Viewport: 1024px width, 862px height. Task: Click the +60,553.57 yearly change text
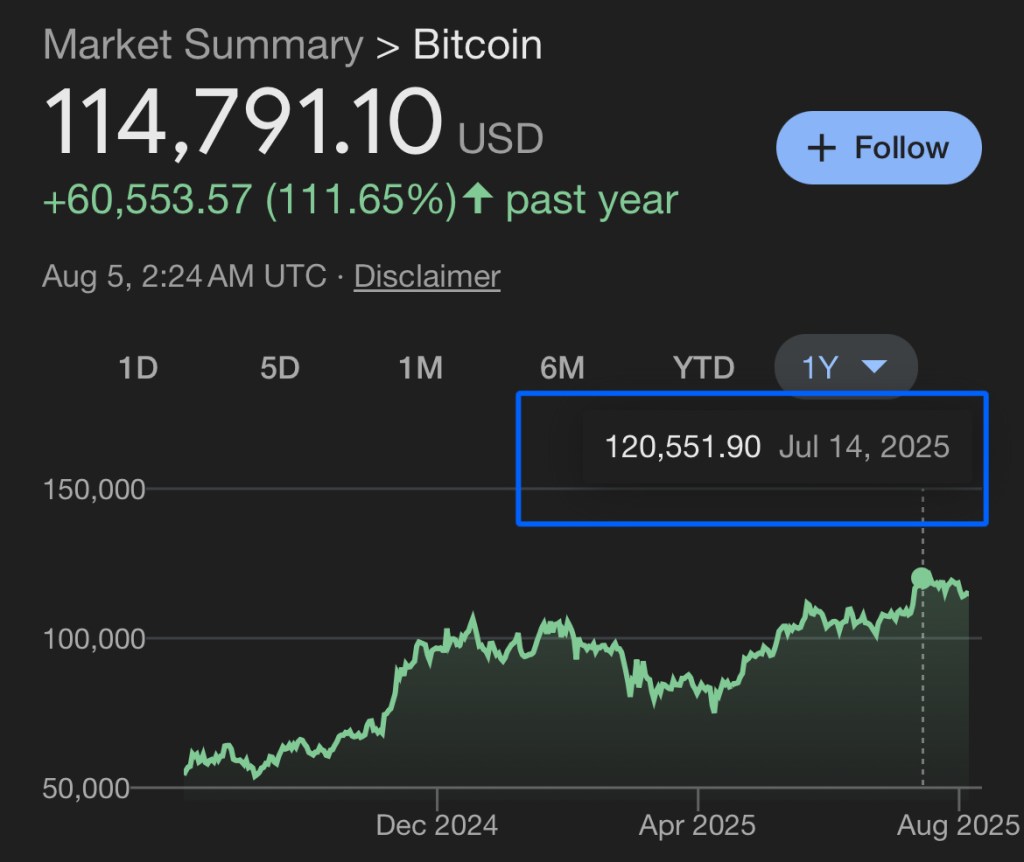(147, 200)
